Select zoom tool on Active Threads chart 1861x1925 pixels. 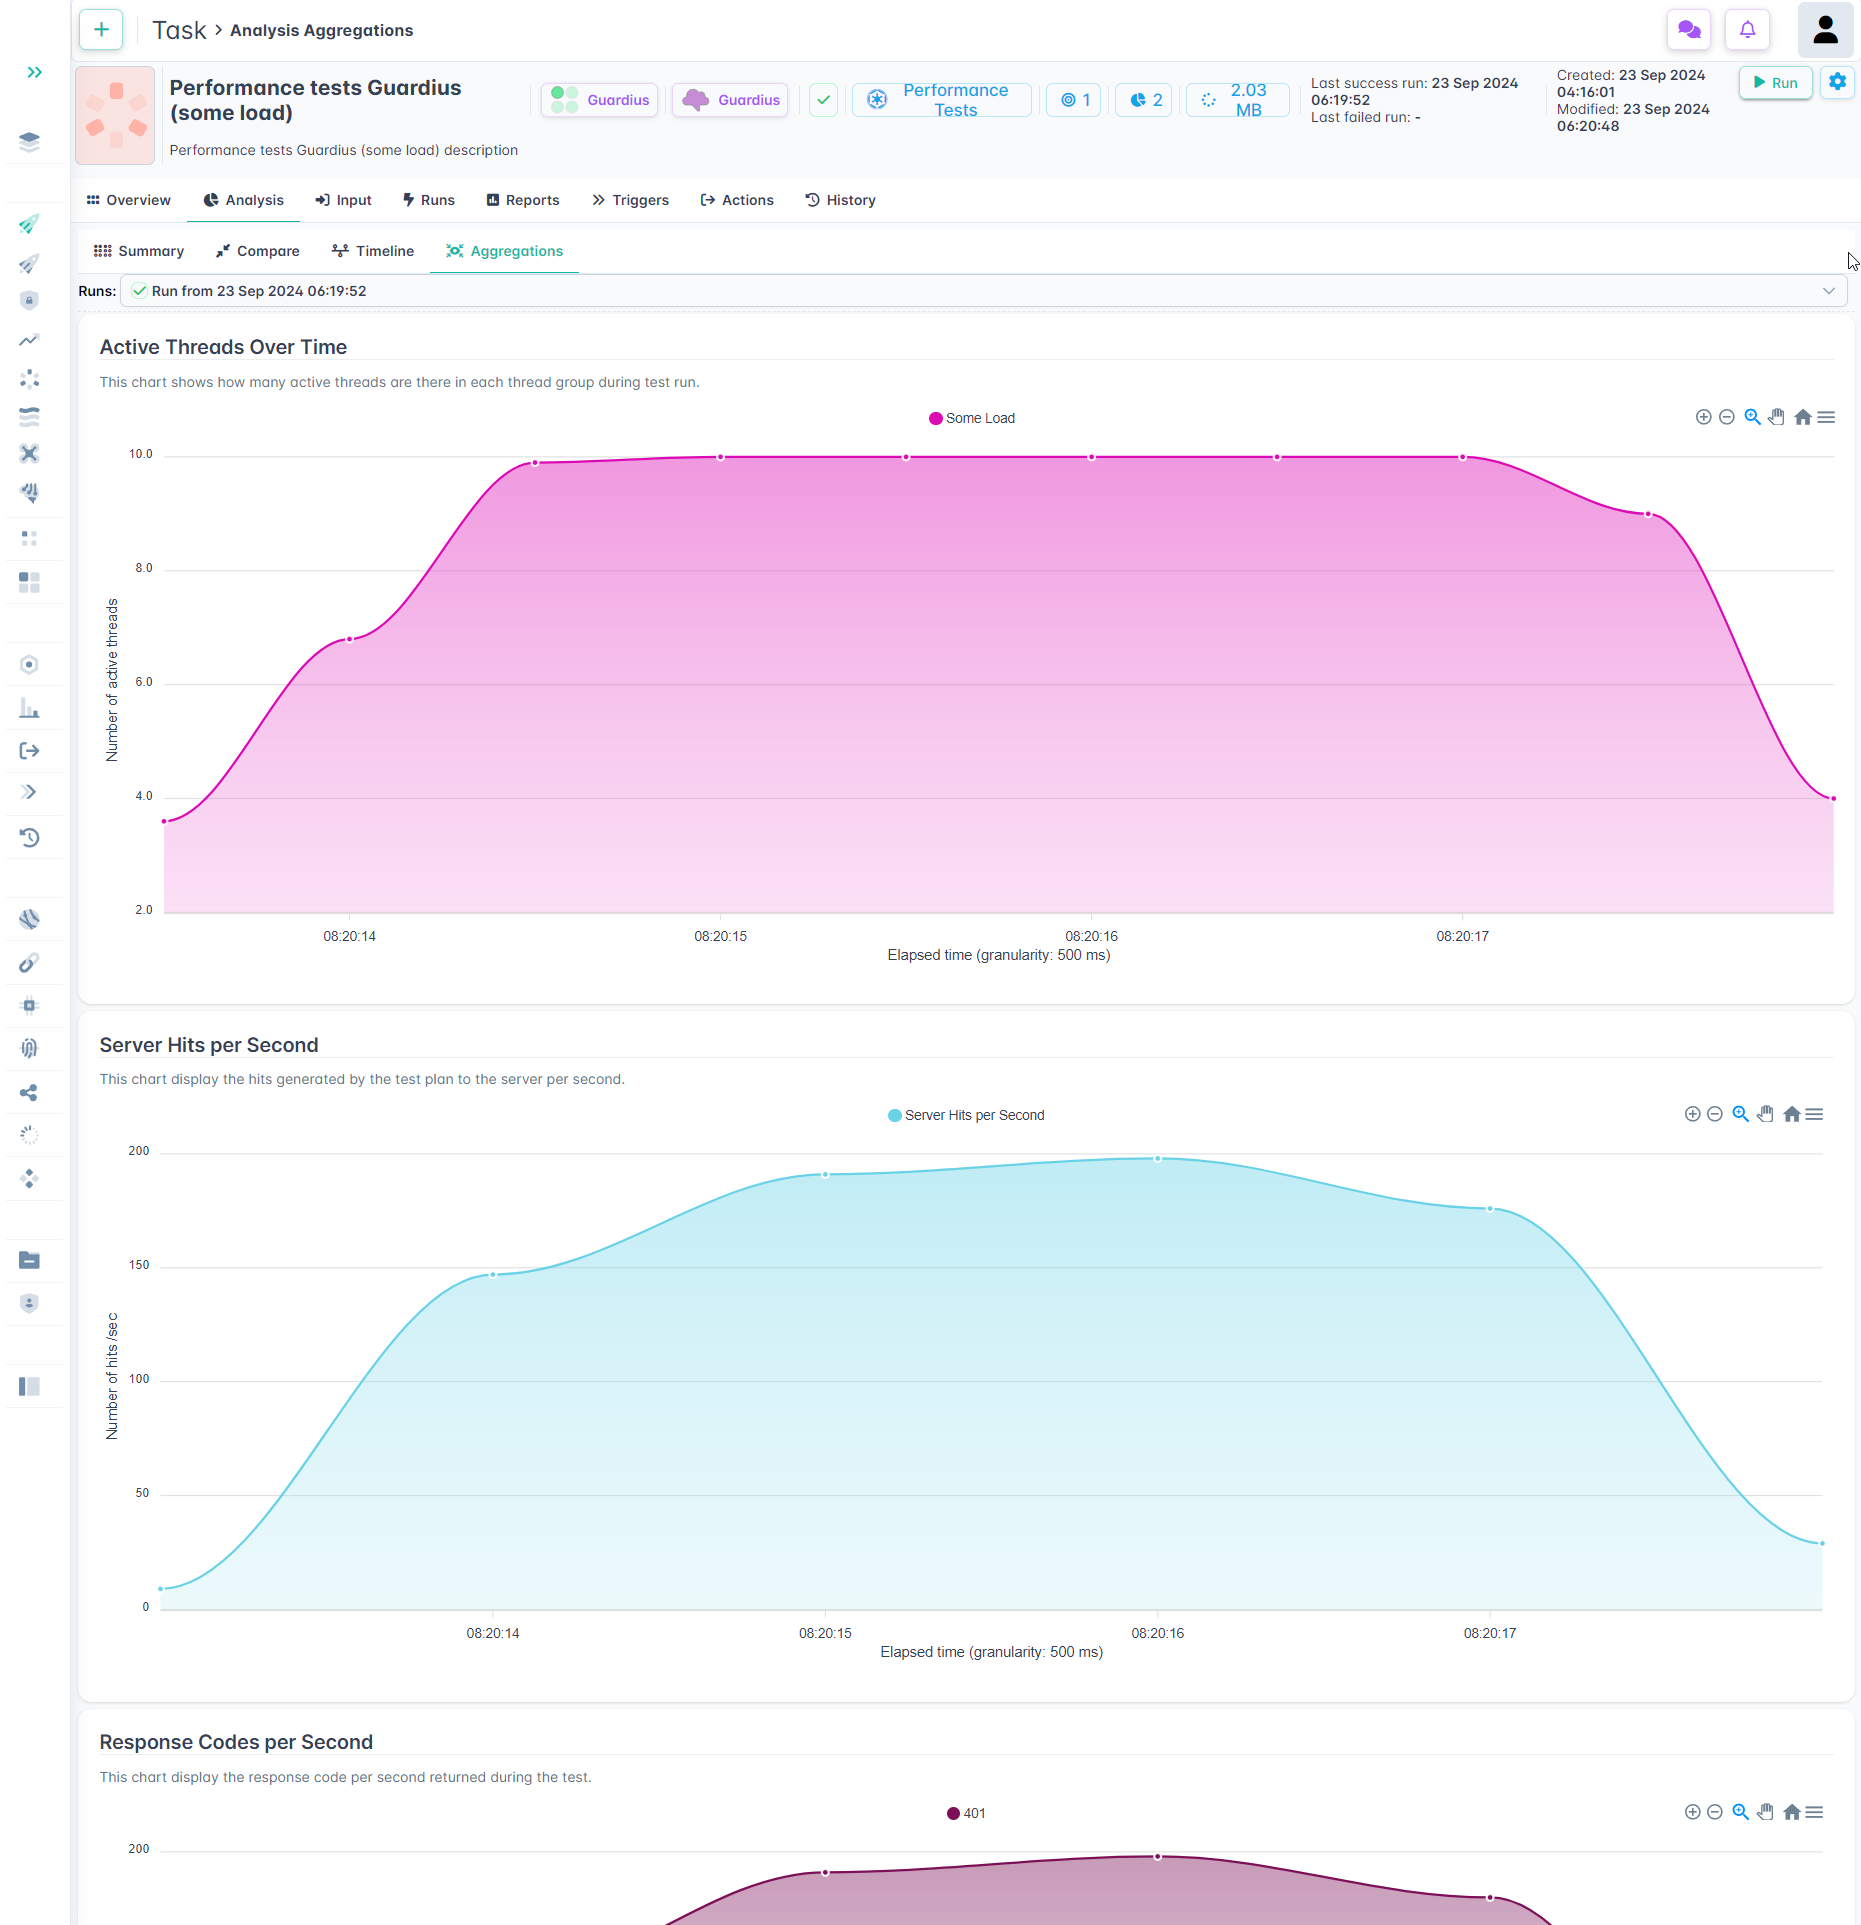[x=1752, y=417]
